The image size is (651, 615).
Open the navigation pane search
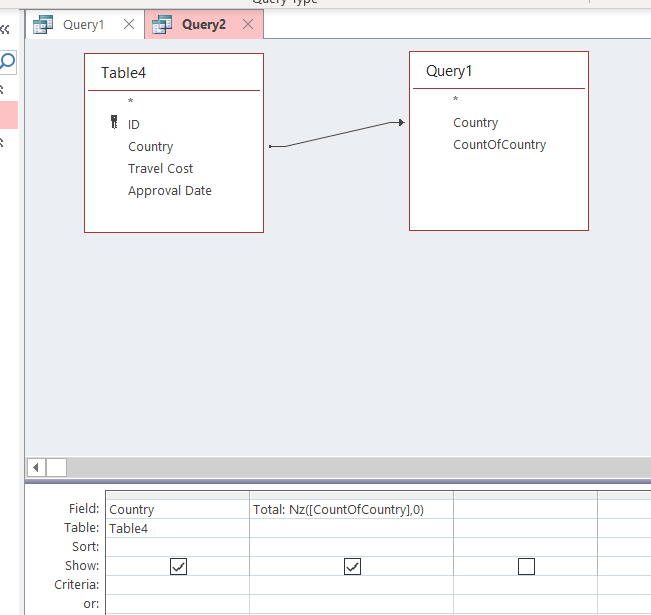point(8,62)
